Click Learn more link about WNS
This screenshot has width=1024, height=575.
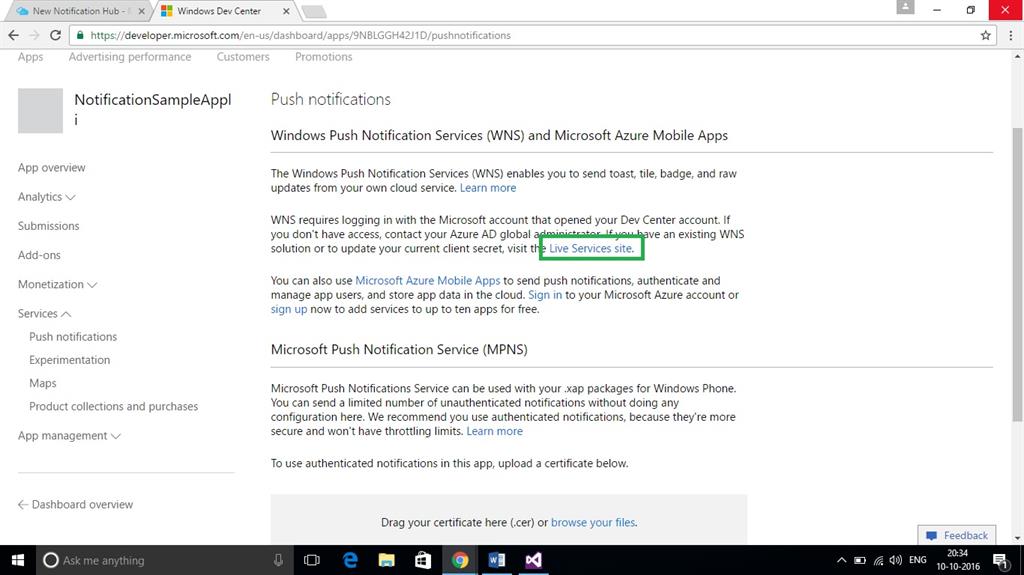[x=488, y=188]
